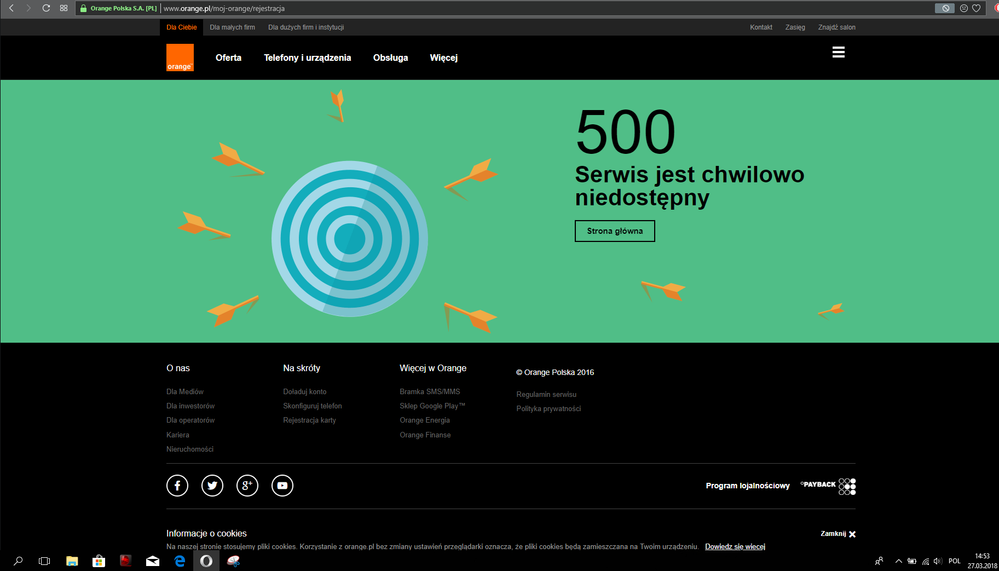Open Windows search from the taskbar
Viewport: 999px width, 571px height.
pos(18,562)
